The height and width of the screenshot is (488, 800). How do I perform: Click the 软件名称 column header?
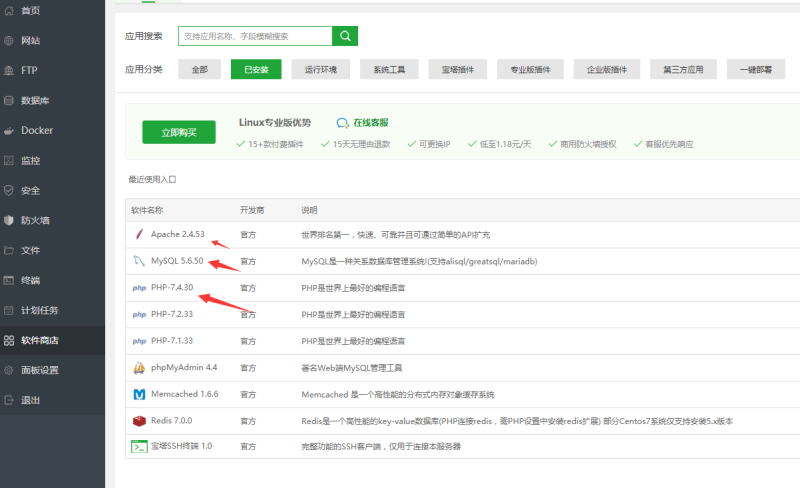(x=147, y=210)
